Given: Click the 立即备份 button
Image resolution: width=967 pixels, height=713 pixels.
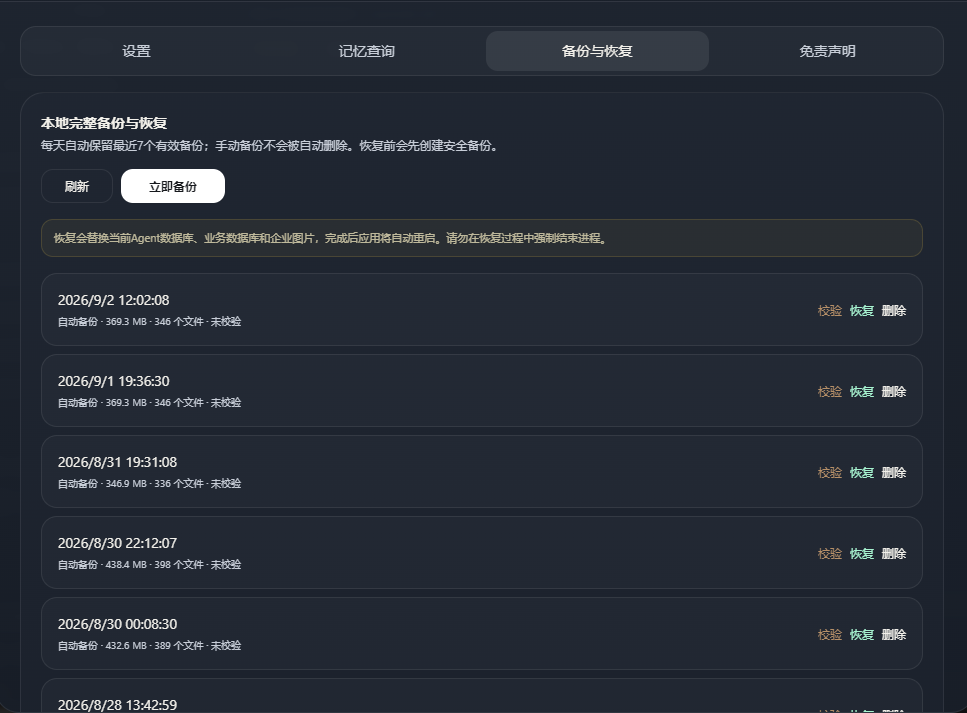Looking at the screenshot, I should point(173,186).
